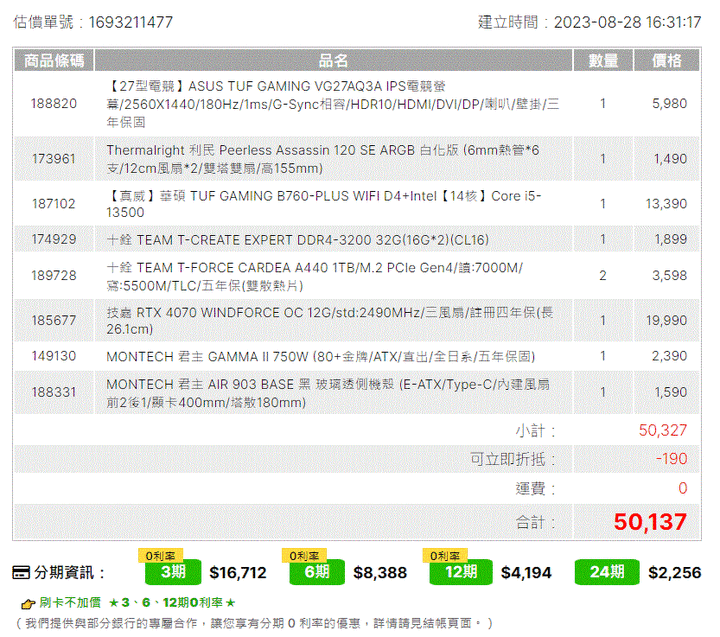Image resolution: width=720 pixels, height=637 pixels.
Task: Click the 合計 label
Action: coord(535,523)
